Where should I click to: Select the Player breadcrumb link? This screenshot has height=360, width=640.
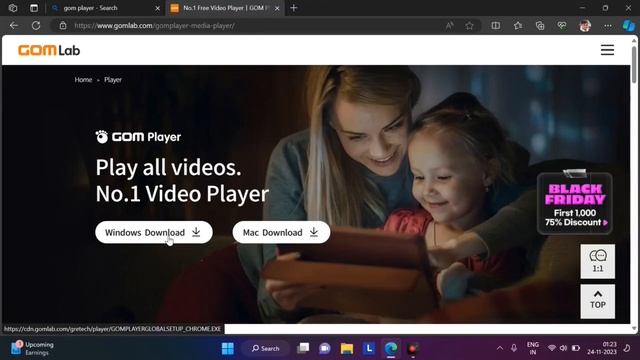(x=113, y=80)
